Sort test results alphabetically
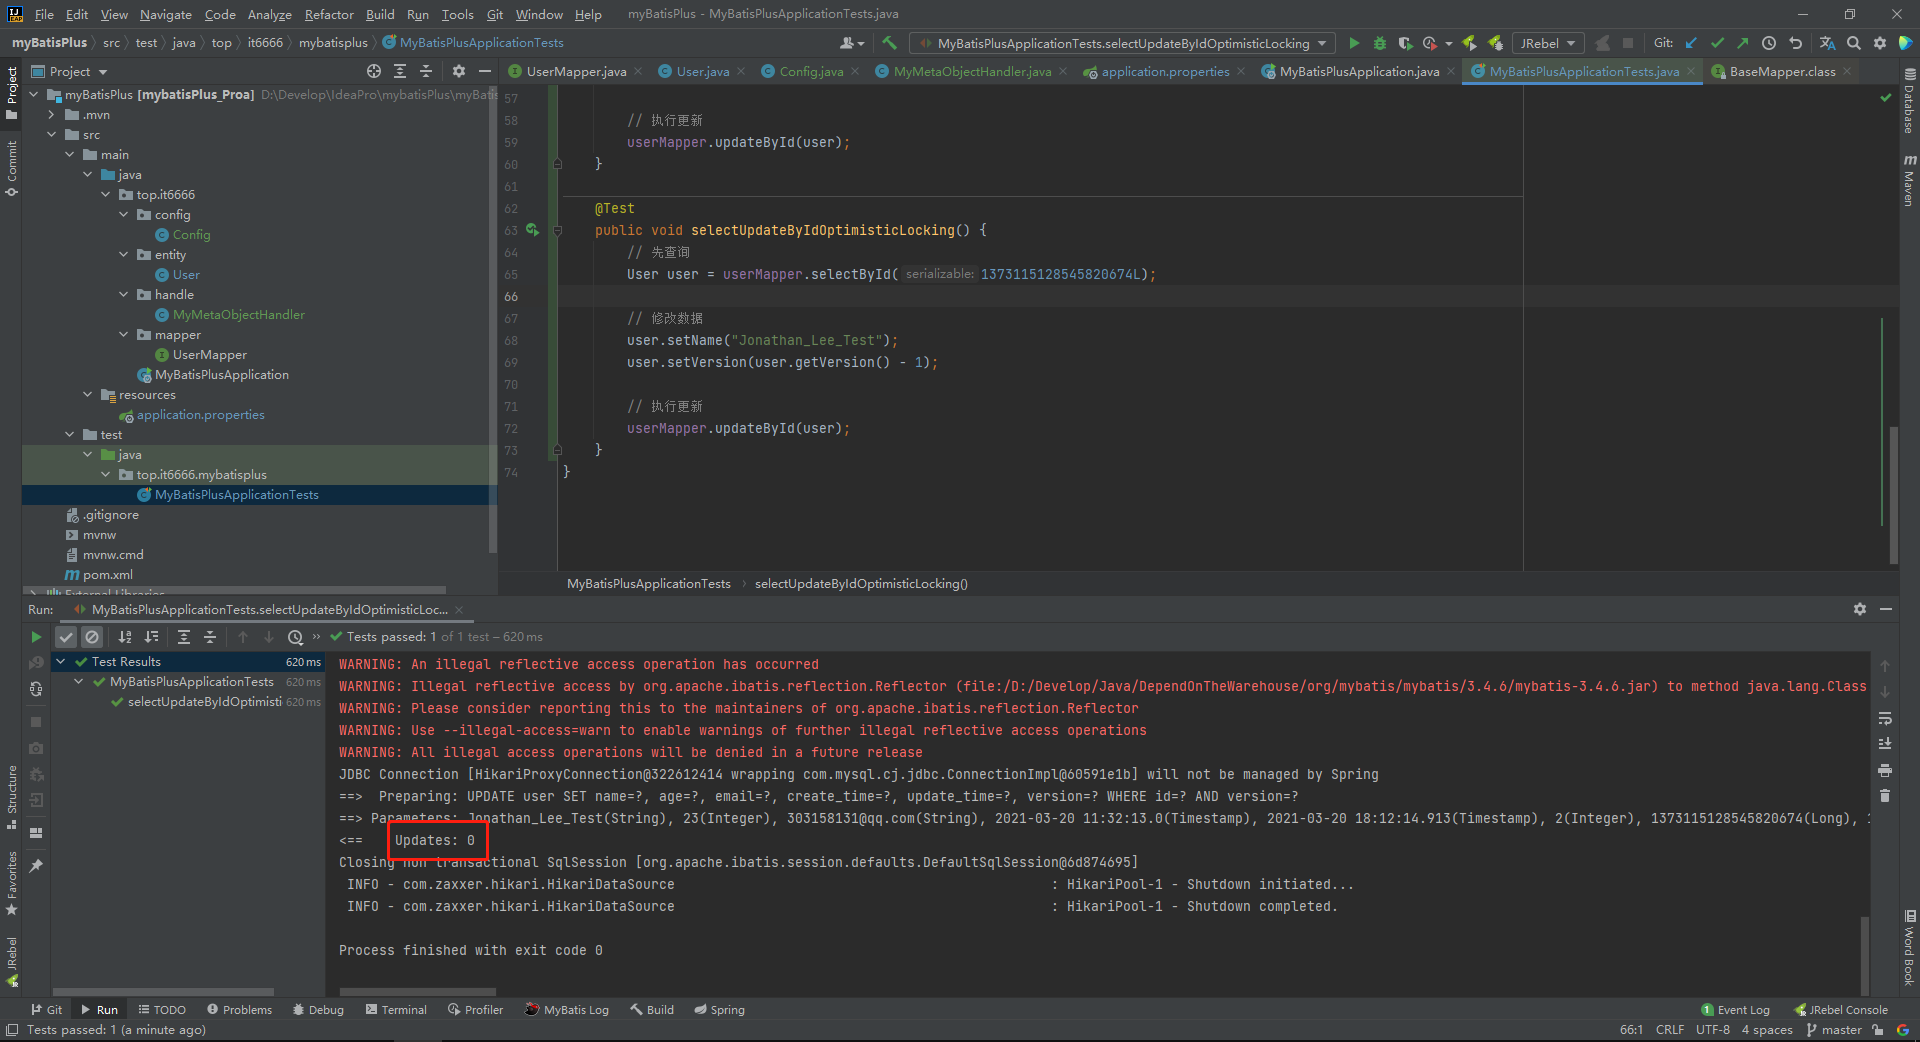 [x=125, y=637]
